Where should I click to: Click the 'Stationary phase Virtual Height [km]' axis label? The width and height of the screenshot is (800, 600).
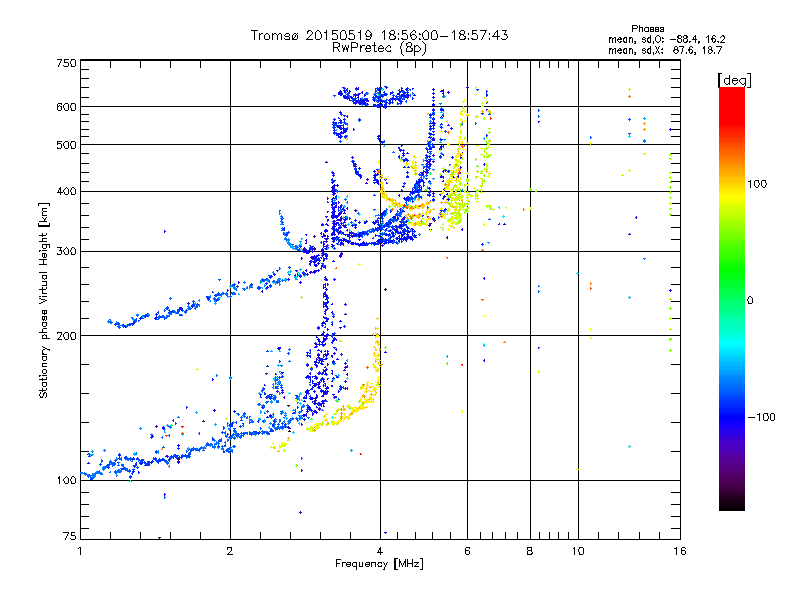click(44, 301)
